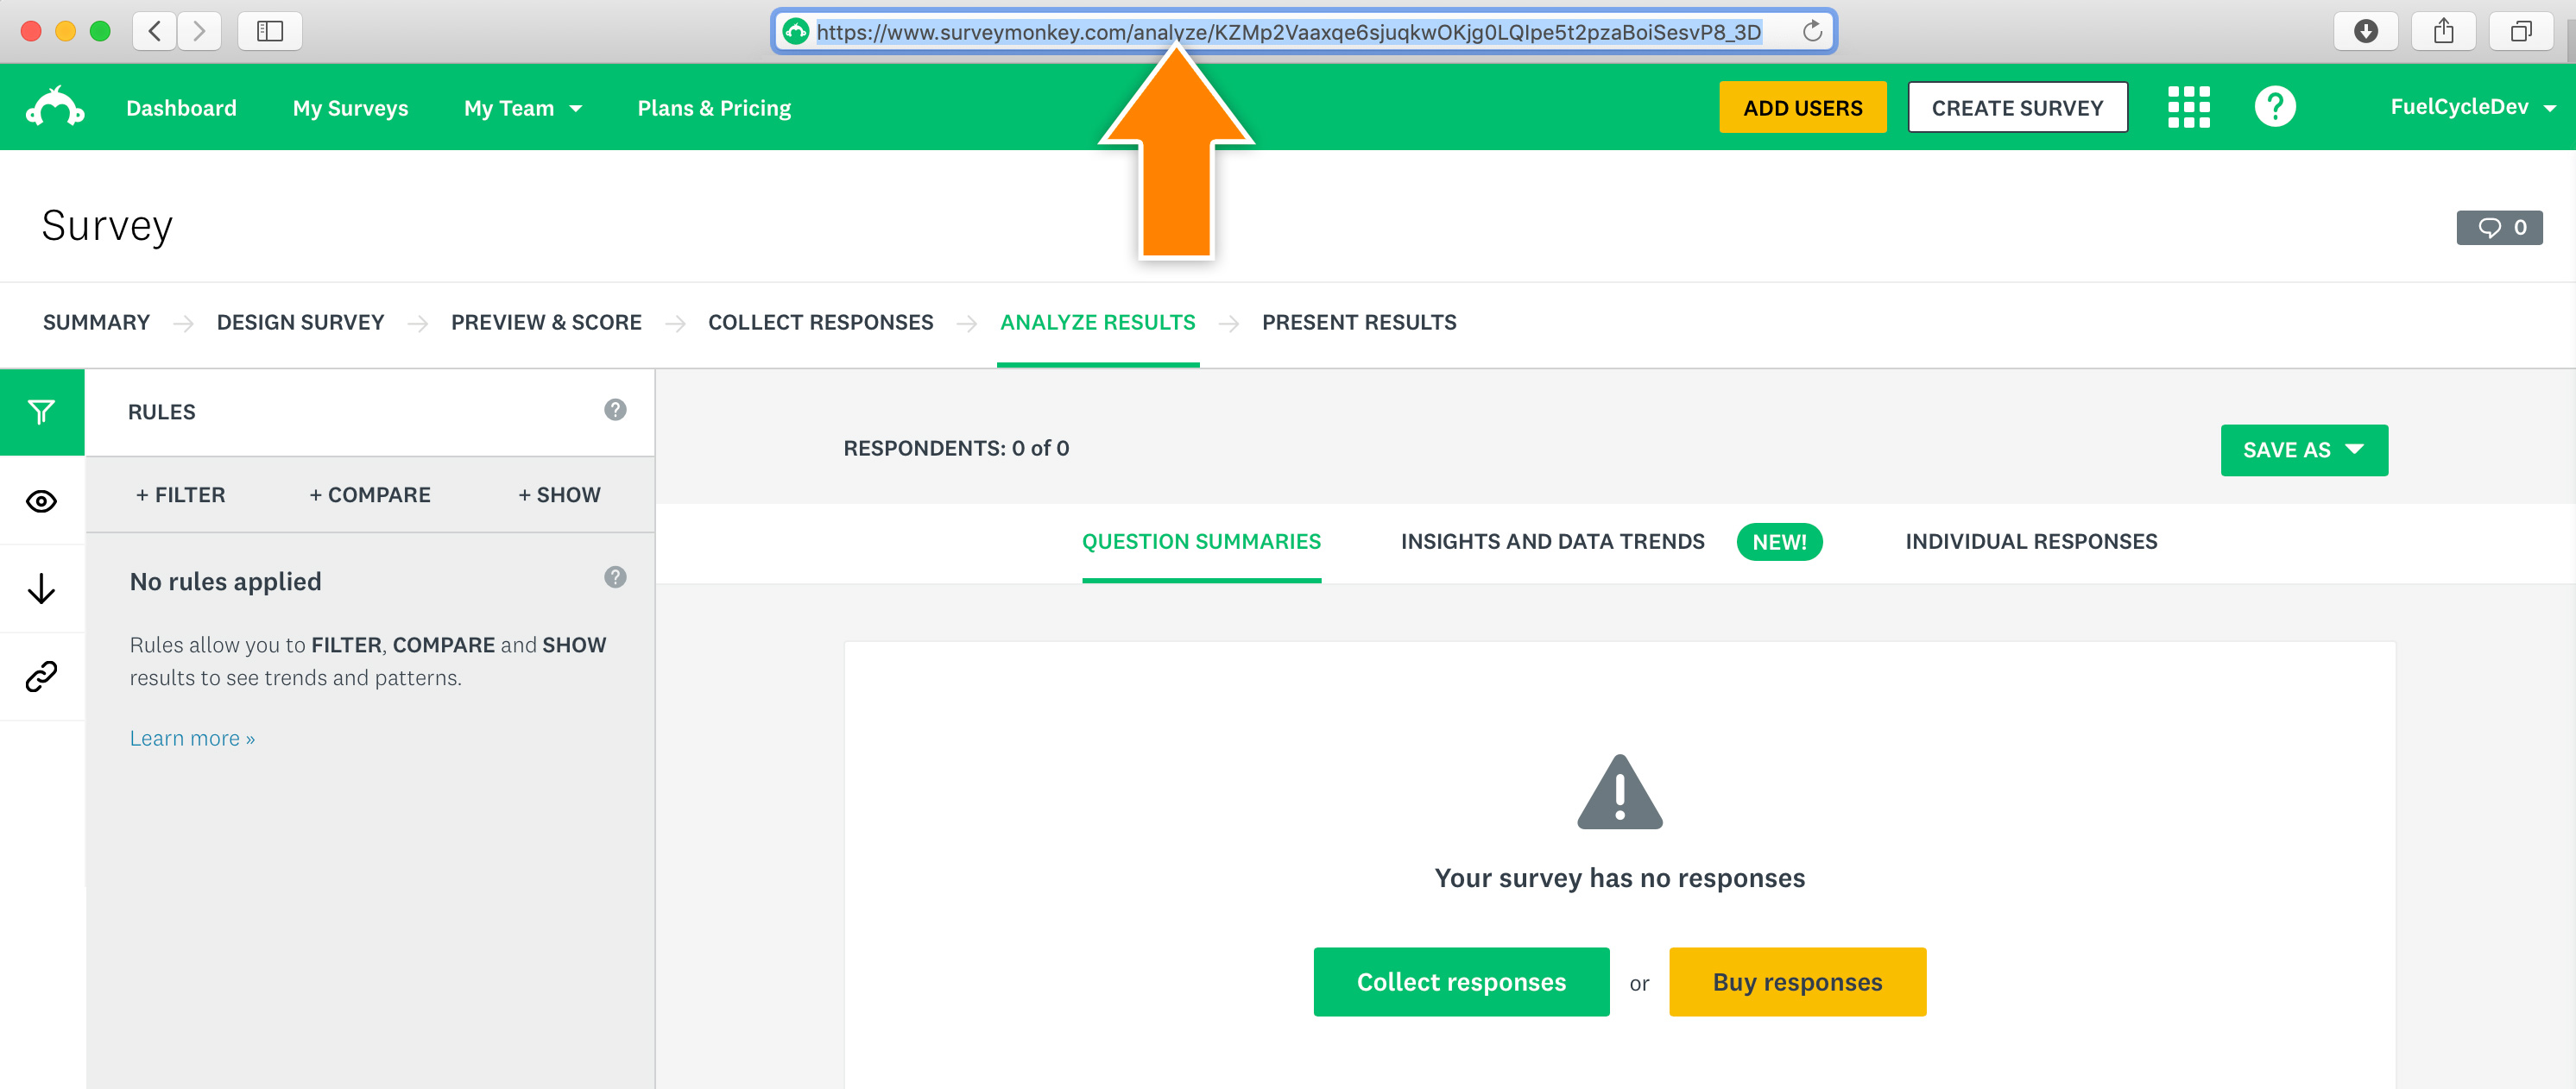The image size is (2576, 1089).
Task: Click the SurveyMonkey logo icon
Action: pyautogui.click(x=55, y=107)
